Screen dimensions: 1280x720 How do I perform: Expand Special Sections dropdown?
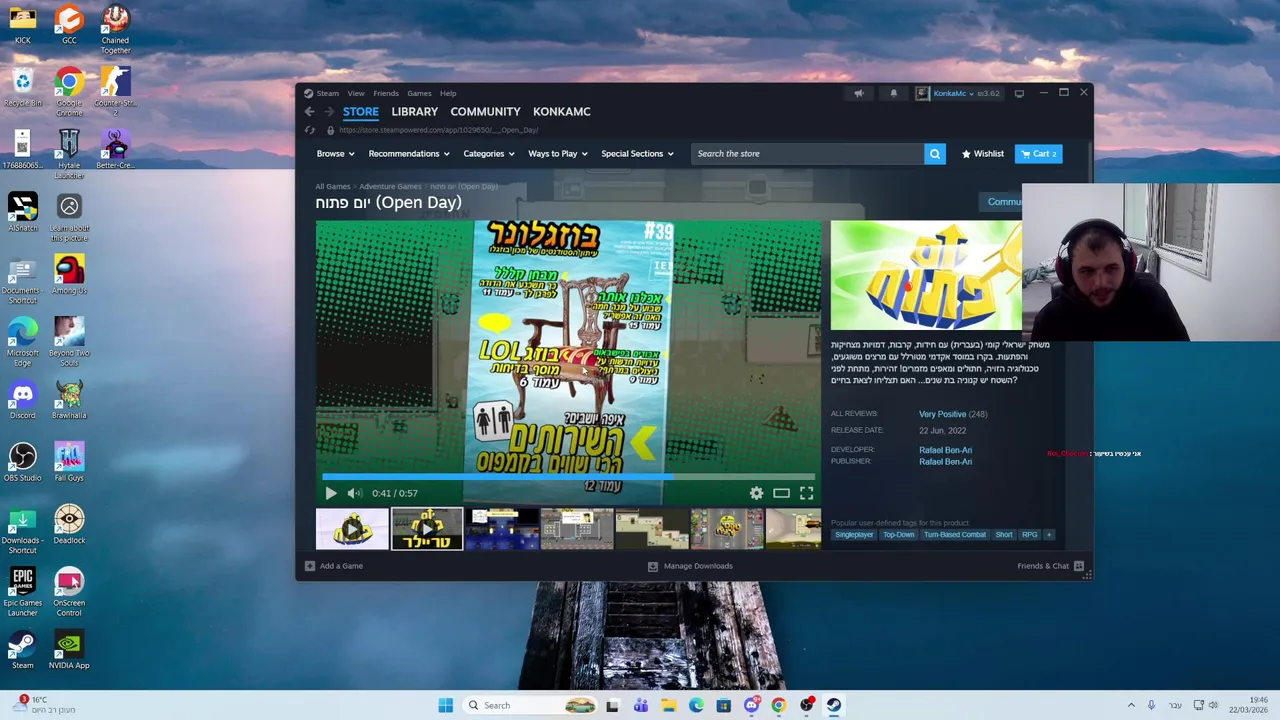pos(637,154)
